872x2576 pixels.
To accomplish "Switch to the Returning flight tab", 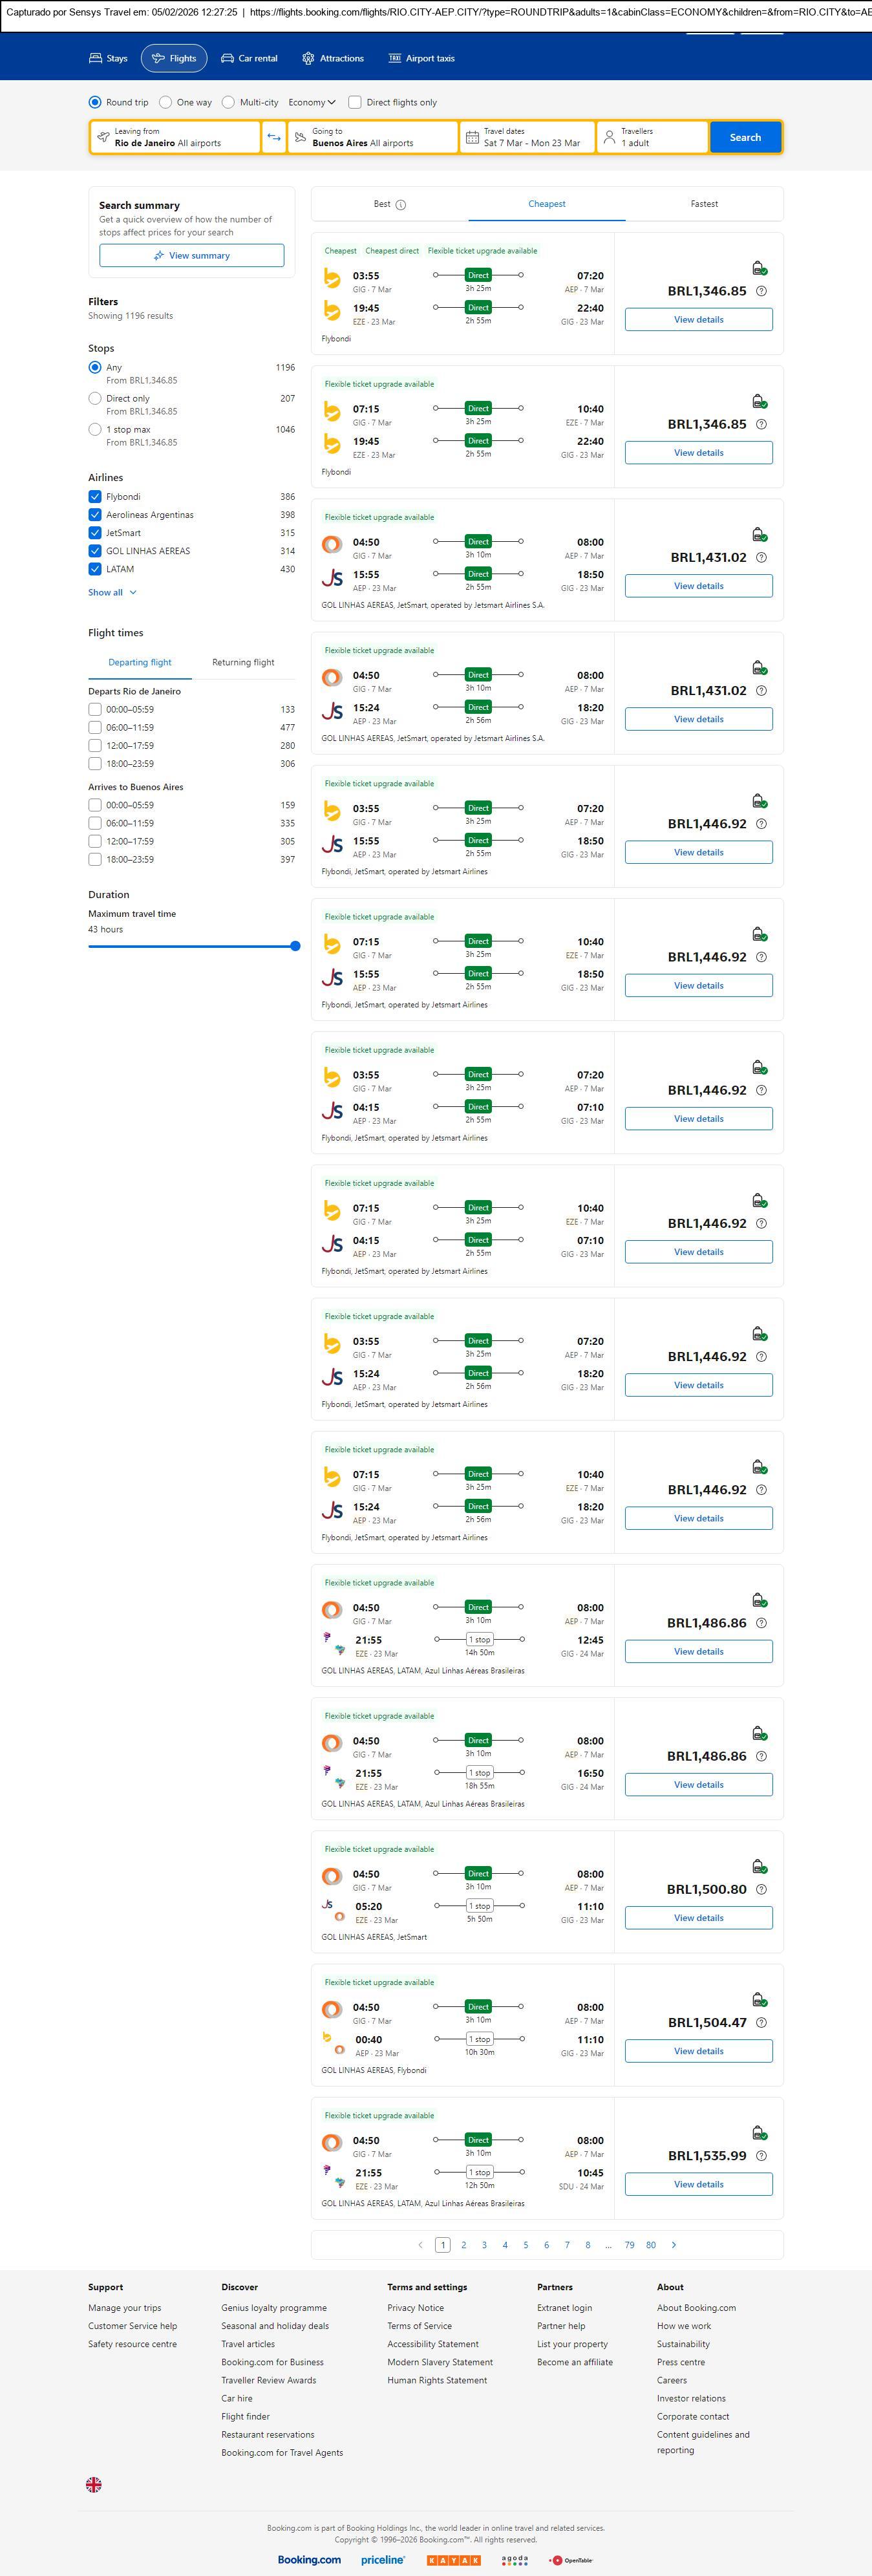I will tap(243, 662).
